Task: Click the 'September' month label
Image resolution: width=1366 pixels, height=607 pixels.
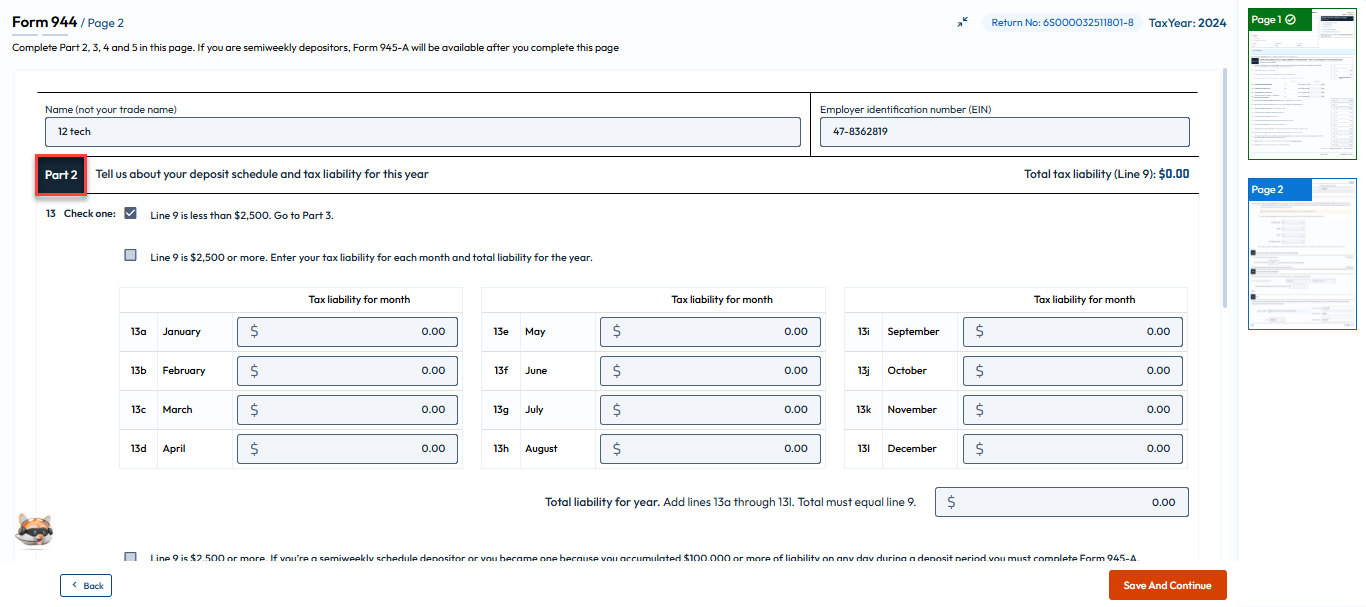Action: 913,332
